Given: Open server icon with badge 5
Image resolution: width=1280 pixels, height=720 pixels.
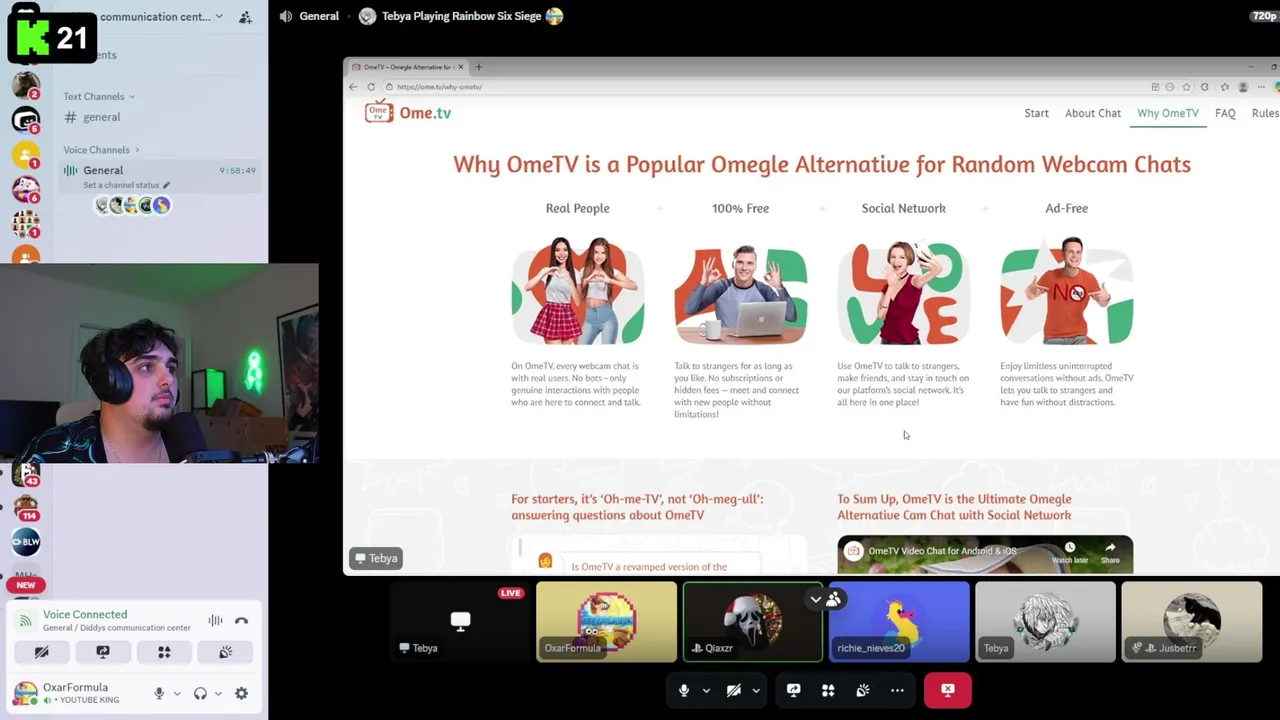Looking at the screenshot, I should click(x=26, y=121).
